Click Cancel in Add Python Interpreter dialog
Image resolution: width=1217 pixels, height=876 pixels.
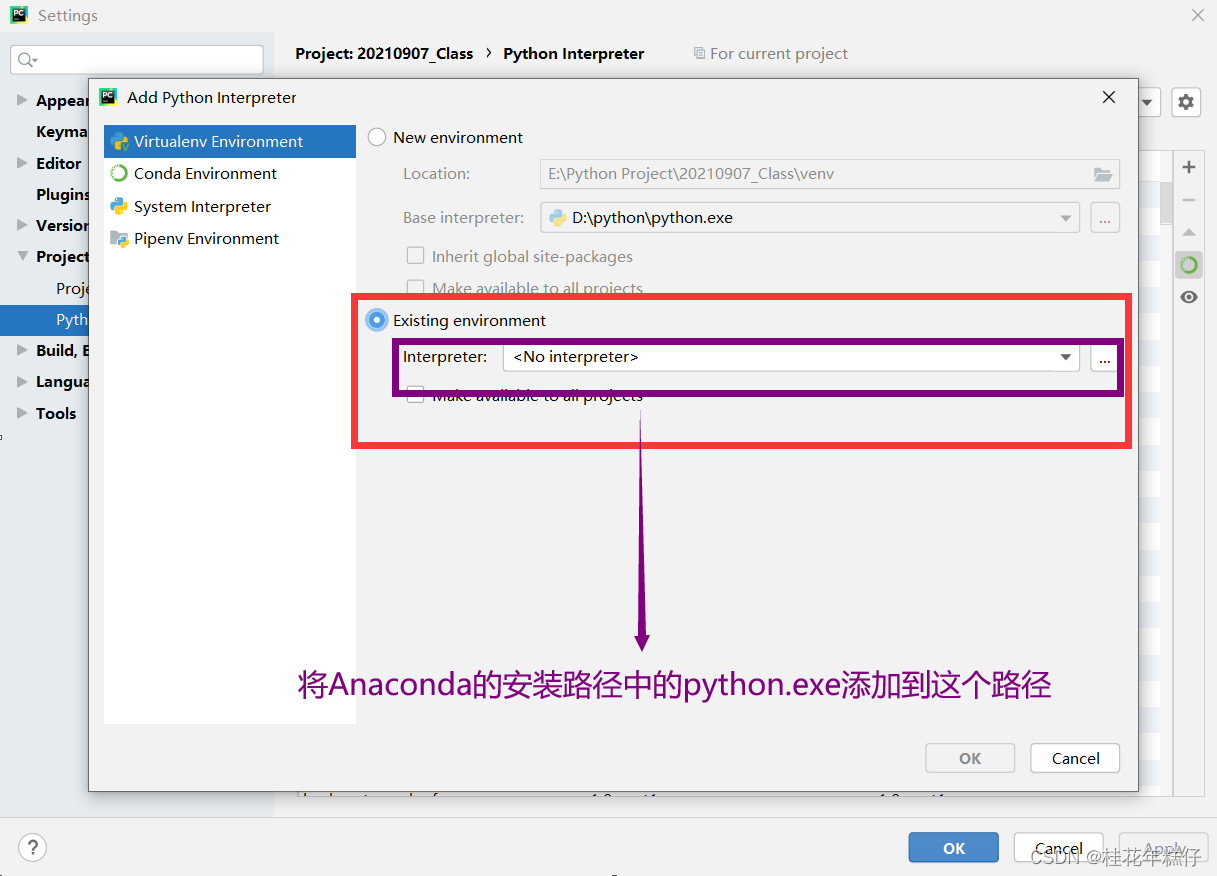[1075, 758]
